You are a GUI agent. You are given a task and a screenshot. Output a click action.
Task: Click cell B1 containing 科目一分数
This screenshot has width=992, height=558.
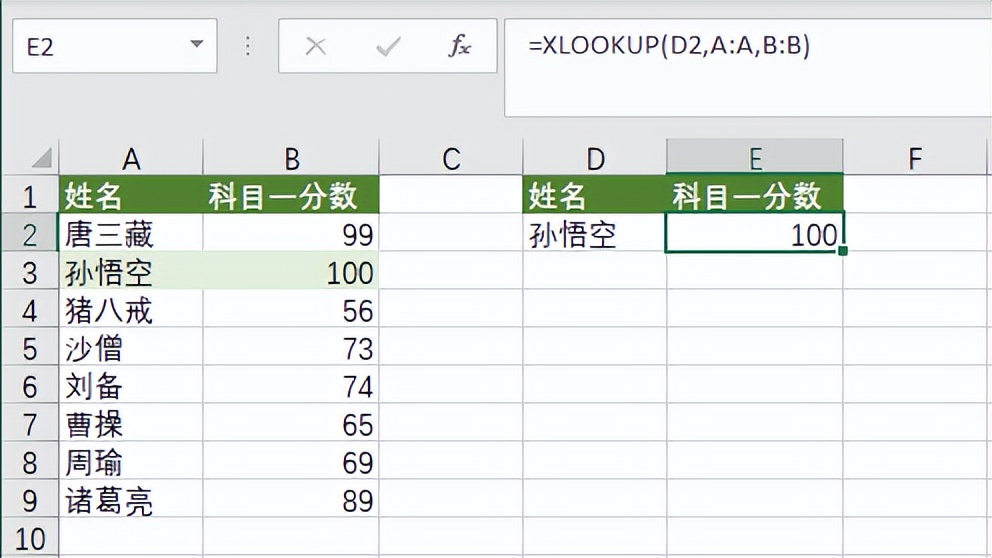[x=291, y=195]
